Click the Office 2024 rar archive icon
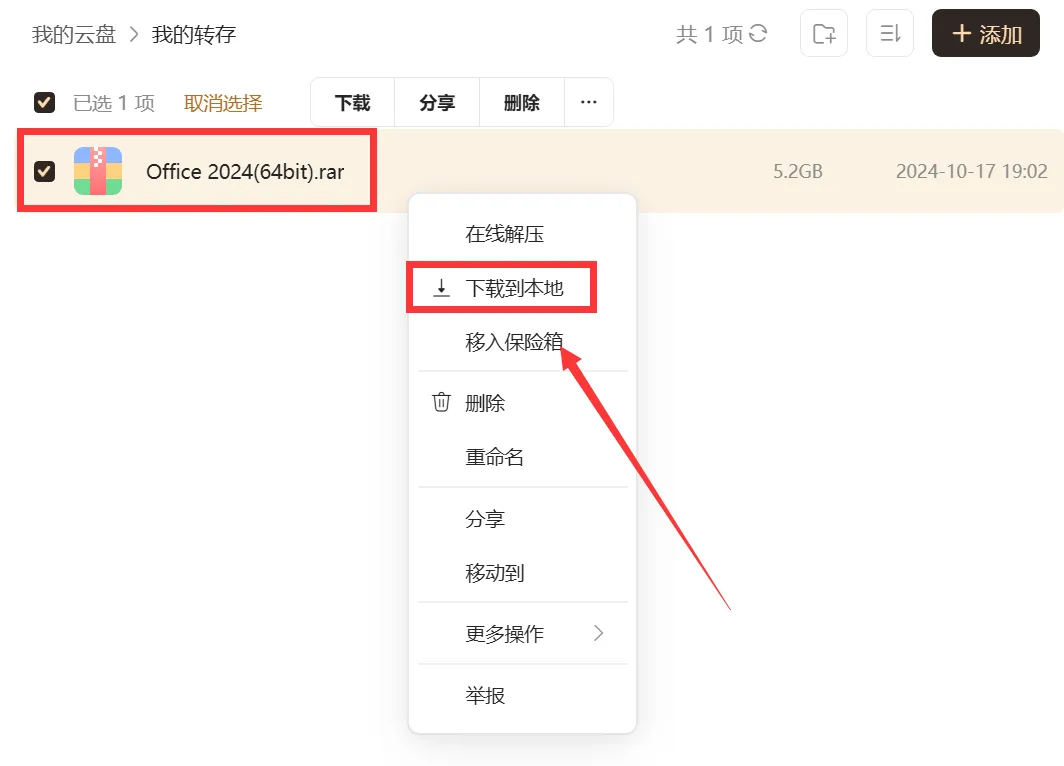 point(98,171)
